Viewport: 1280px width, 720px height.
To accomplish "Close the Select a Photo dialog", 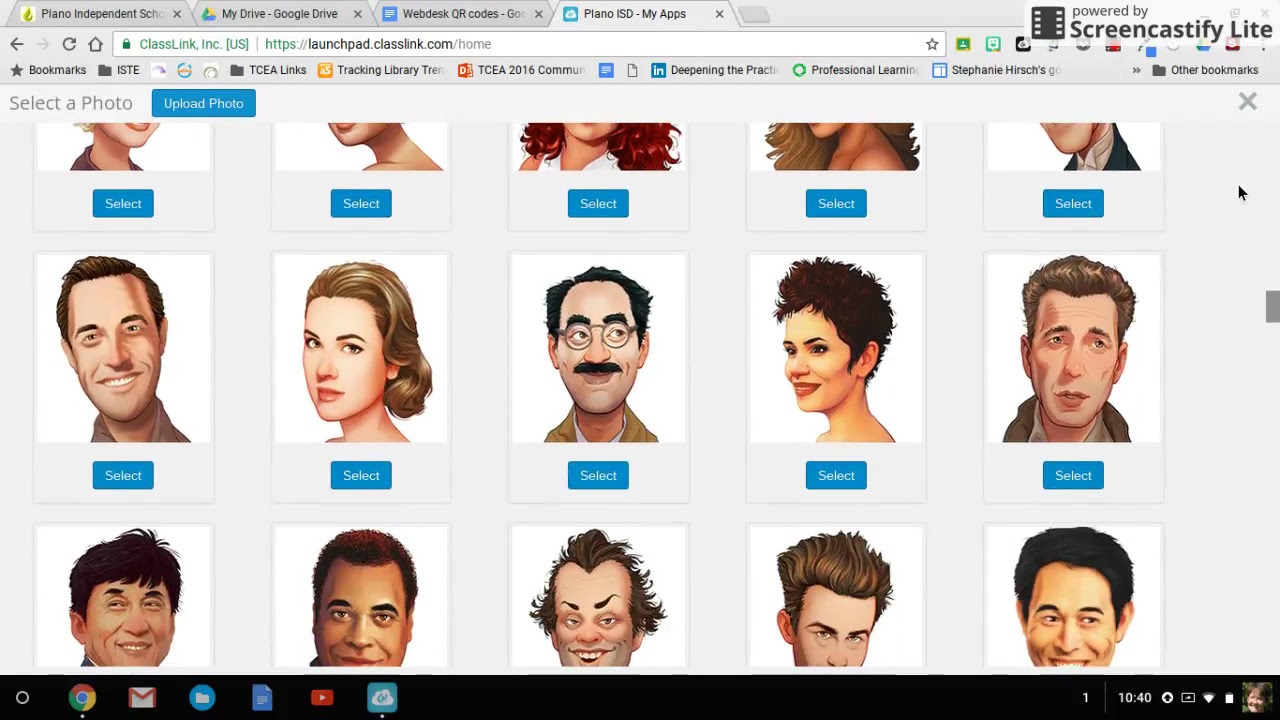I will [x=1247, y=101].
